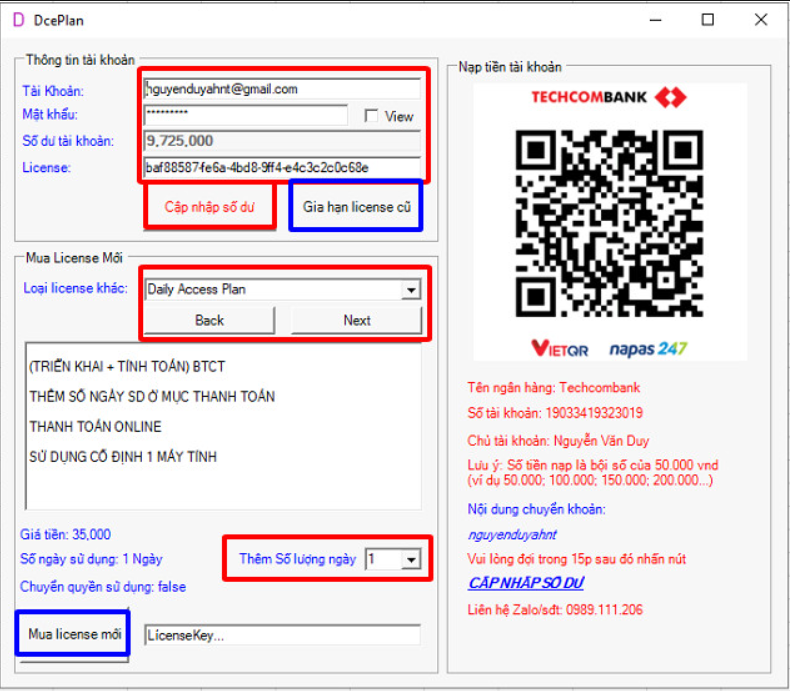
Task: Click the 'Giá tiền: 35,000' label
Action: (x=65, y=534)
